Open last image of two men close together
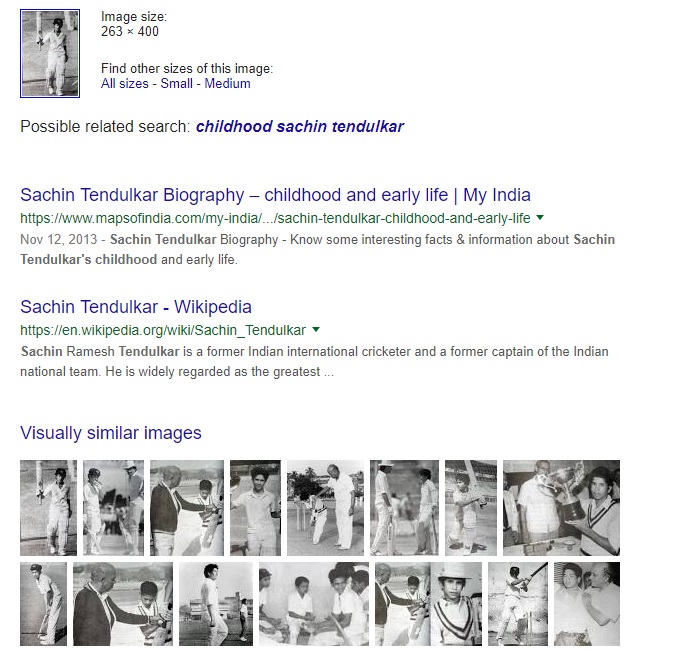Image resolution: width=687 pixels, height=656 pixels. coord(587,604)
